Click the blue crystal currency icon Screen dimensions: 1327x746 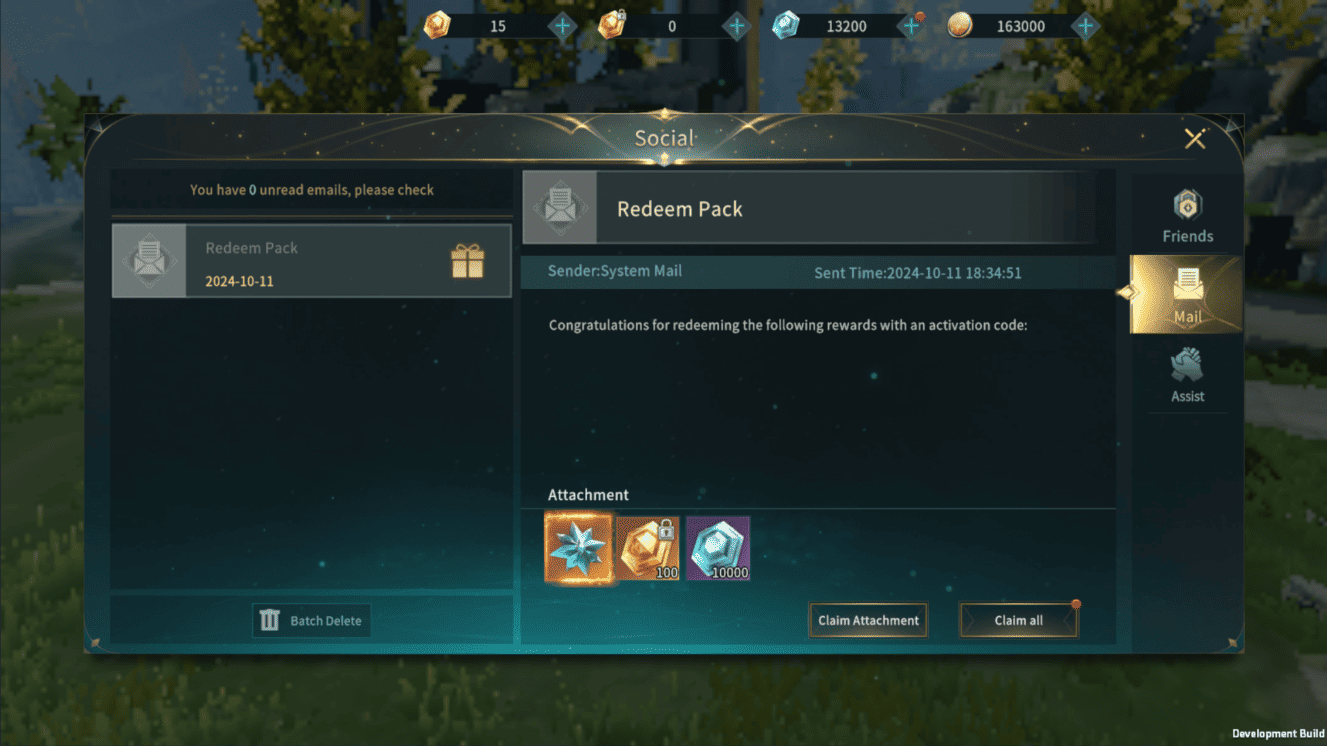(786, 26)
